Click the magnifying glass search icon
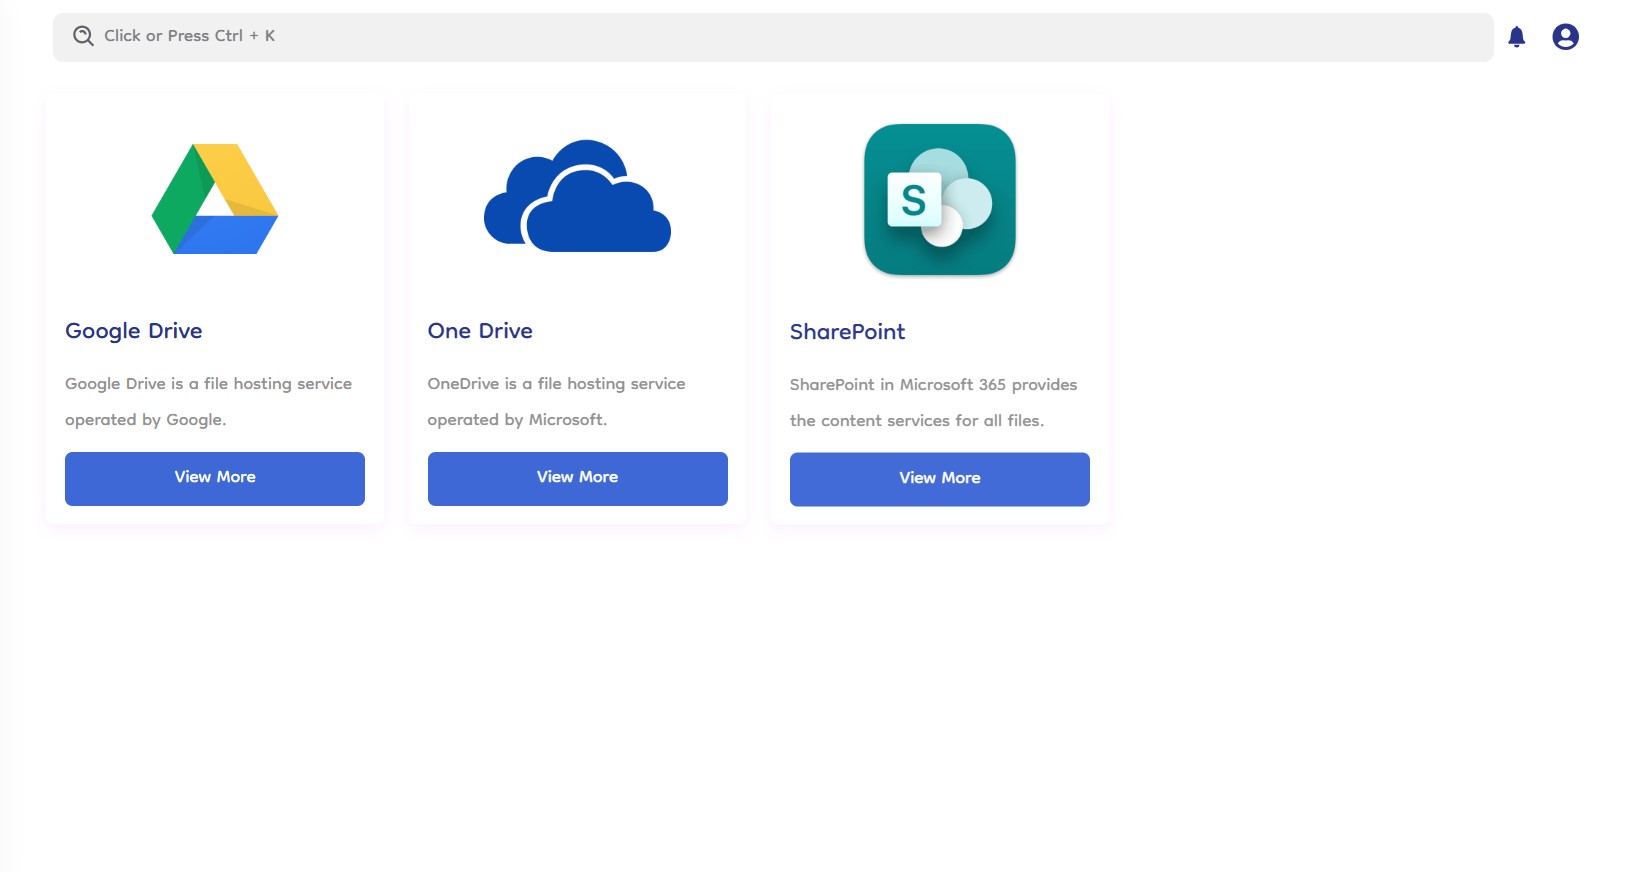The height and width of the screenshot is (872, 1633). point(83,36)
